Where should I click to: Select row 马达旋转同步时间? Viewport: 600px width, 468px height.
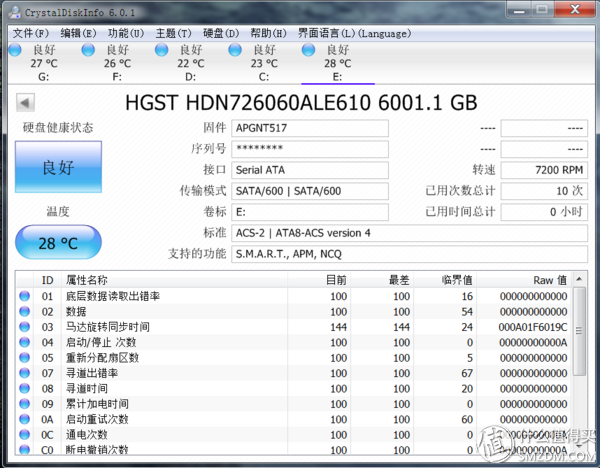coord(294,327)
